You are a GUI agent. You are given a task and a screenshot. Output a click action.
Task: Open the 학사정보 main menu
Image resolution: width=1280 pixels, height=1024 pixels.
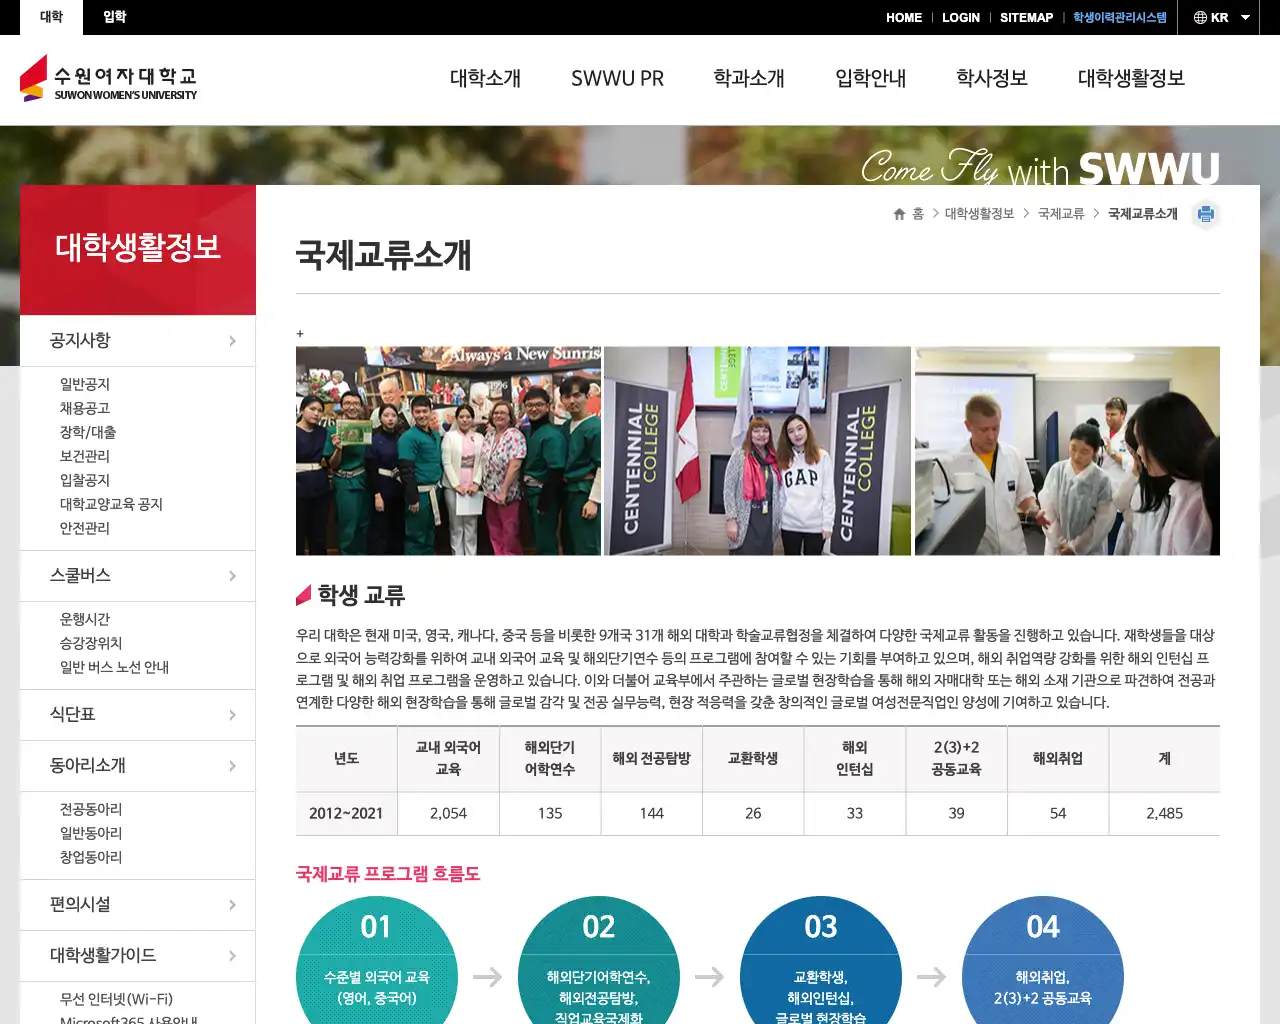[992, 78]
